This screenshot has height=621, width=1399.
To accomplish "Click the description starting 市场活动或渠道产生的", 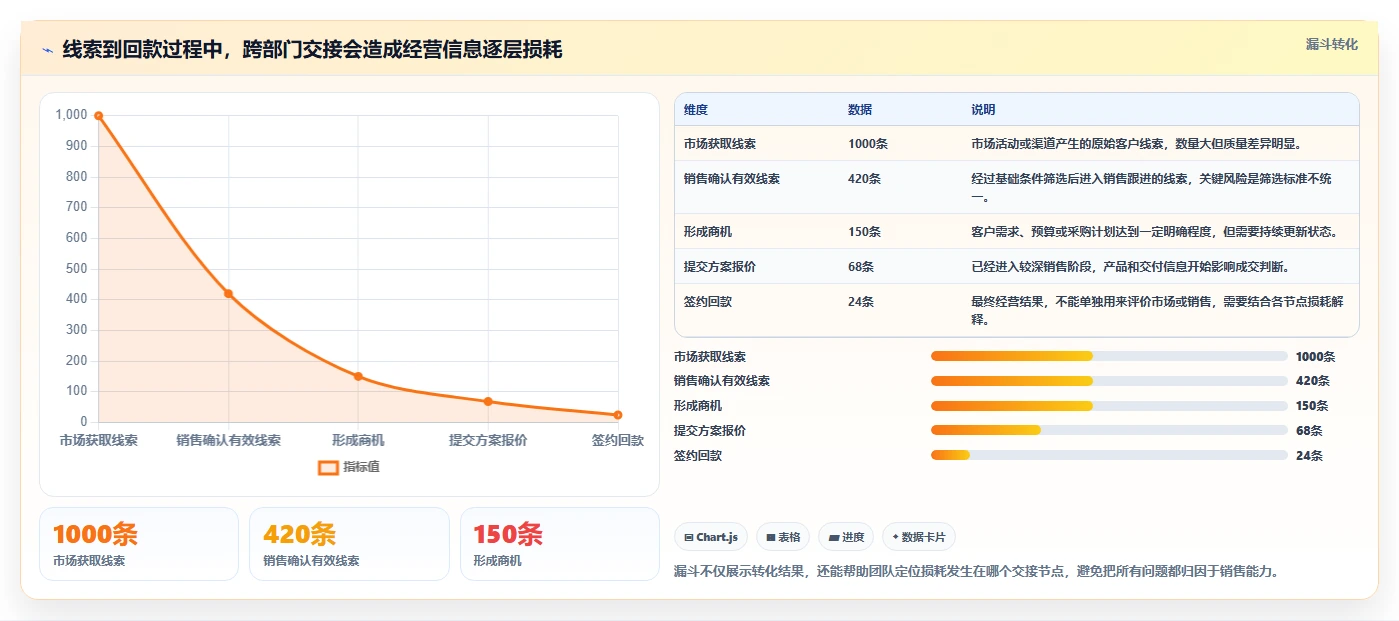I will 1136,144.
